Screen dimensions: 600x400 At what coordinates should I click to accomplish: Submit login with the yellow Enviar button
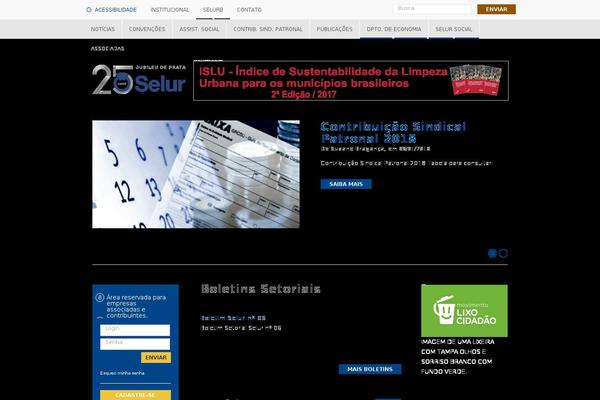156,358
